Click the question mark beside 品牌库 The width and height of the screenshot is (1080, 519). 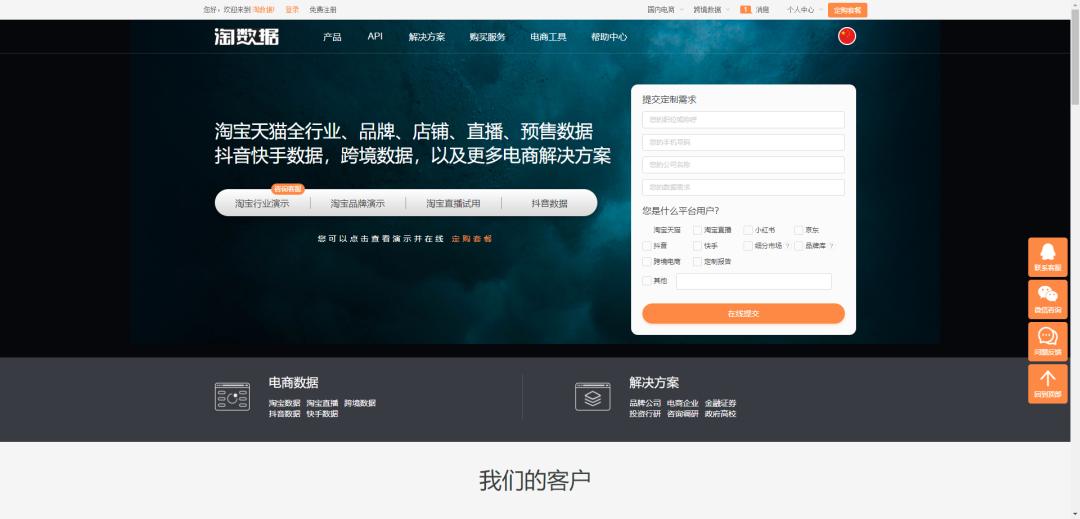click(831, 246)
